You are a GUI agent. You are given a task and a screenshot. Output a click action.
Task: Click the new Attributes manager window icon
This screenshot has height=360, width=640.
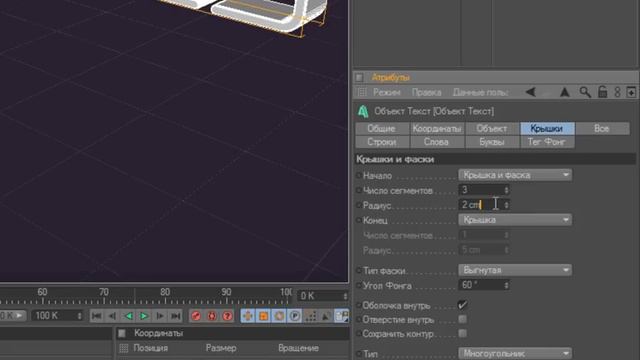click(631, 92)
